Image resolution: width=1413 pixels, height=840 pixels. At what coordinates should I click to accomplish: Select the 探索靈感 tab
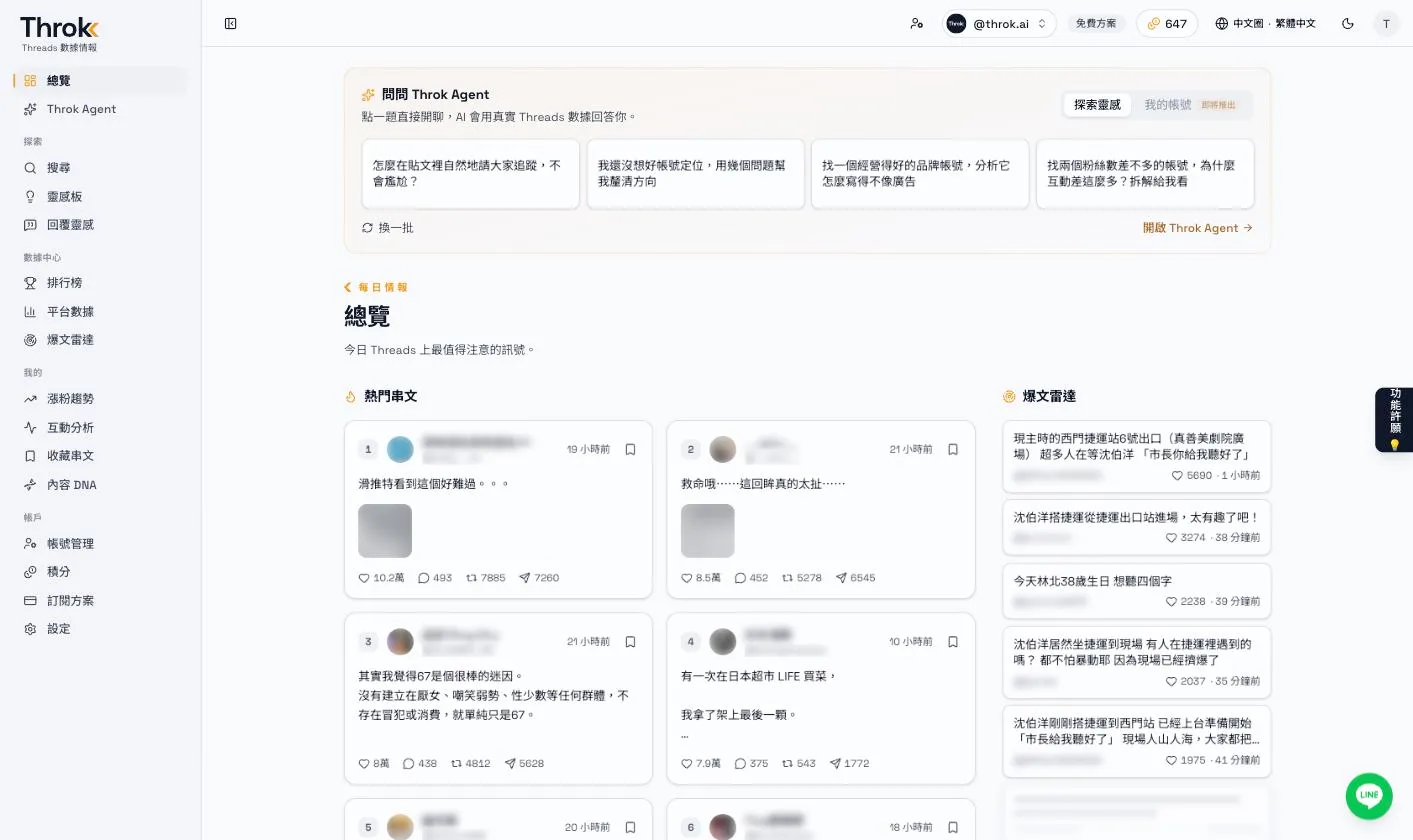coord(1097,105)
